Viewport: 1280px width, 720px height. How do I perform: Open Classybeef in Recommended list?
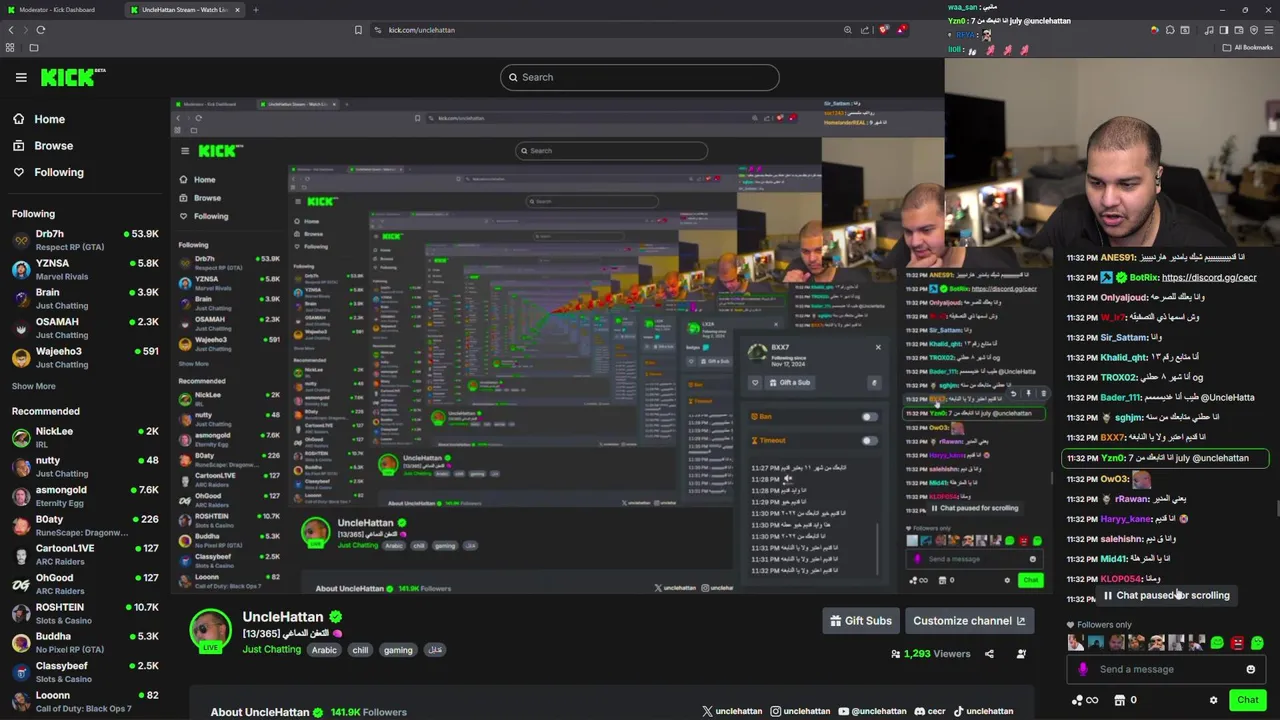[85, 672]
